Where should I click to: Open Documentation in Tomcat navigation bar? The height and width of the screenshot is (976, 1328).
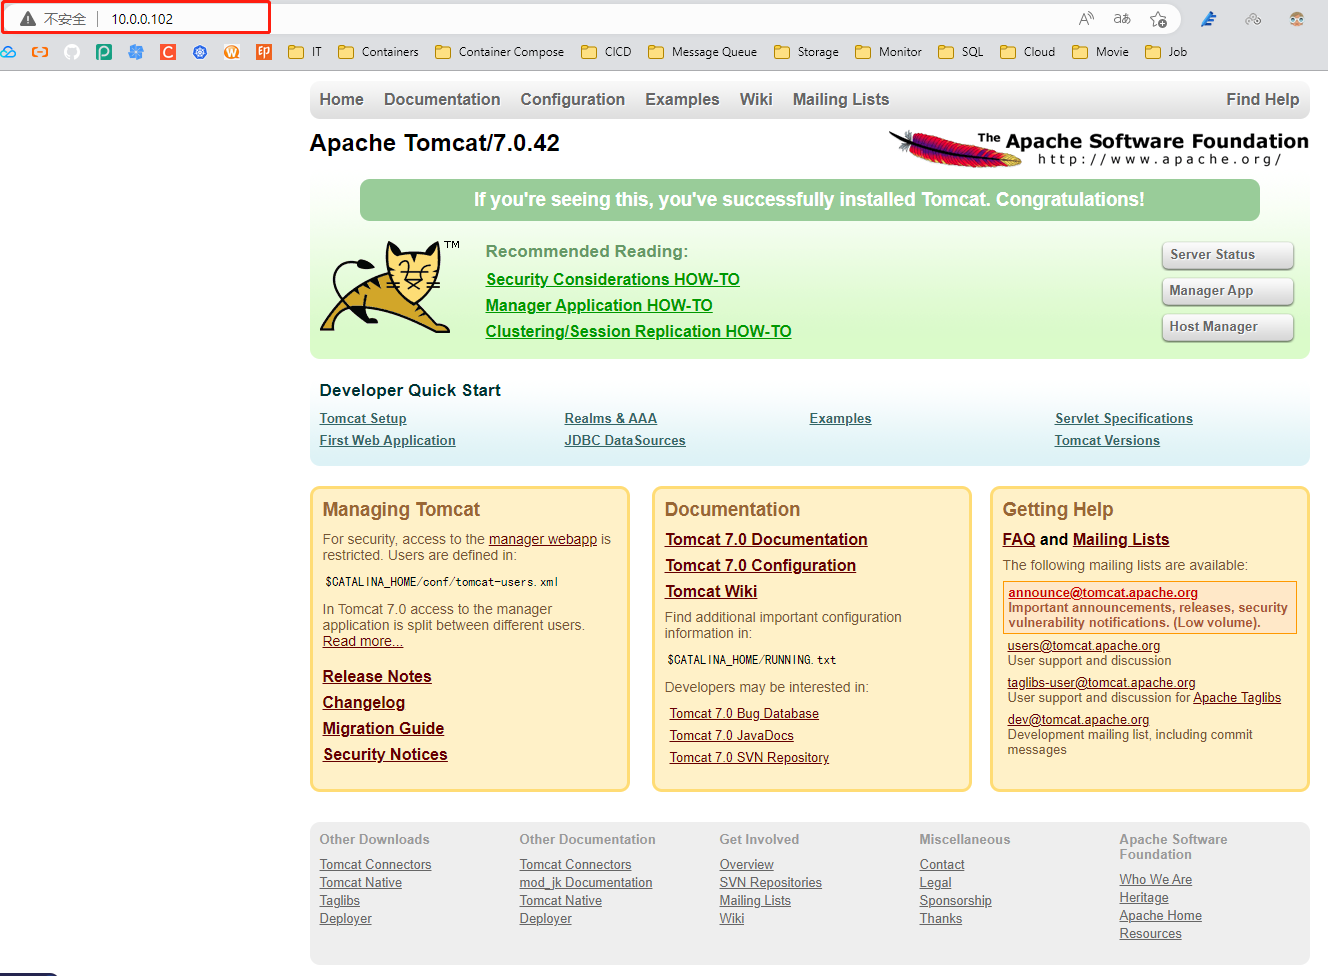(x=442, y=99)
